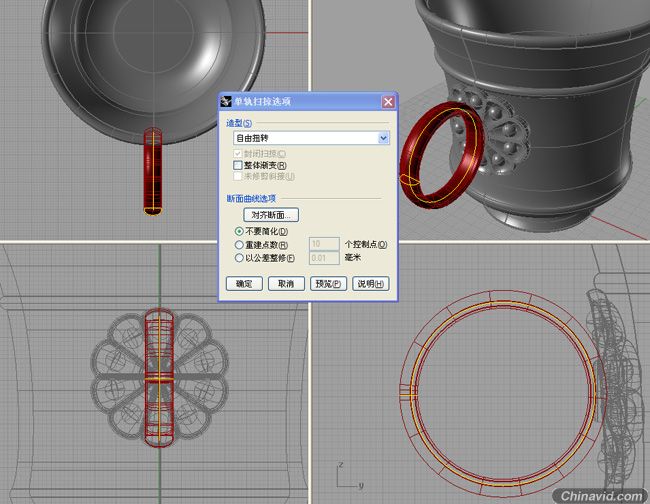Screen dimensions: 650x504
Task: Click the tolerance field showing 0.01
Action: pos(324,258)
